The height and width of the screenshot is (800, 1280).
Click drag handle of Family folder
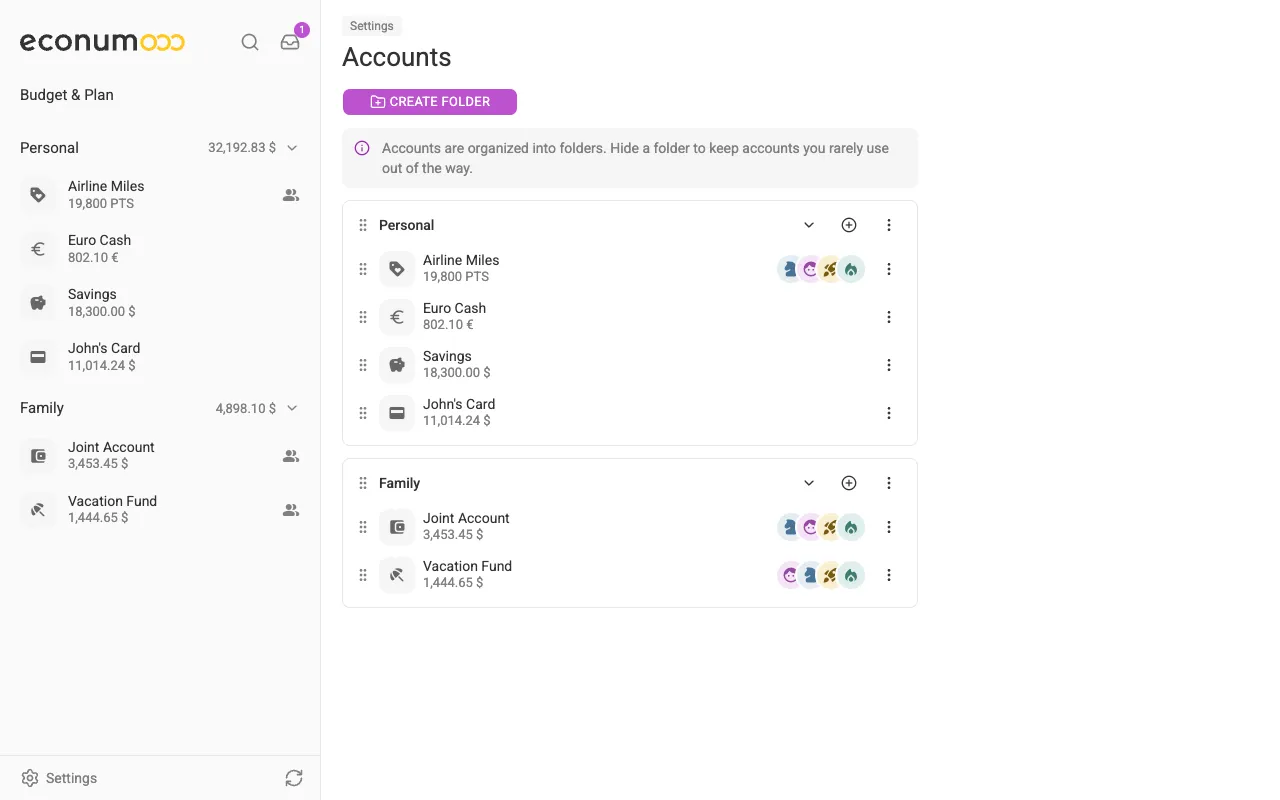point(363,483)
